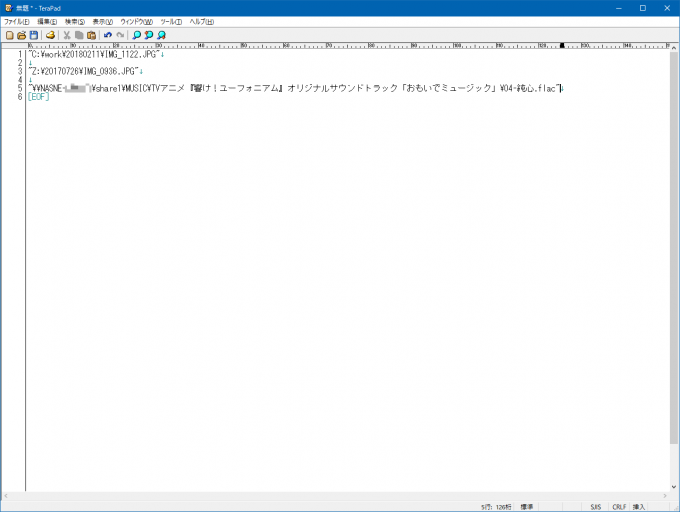The image size is (680, 512).
Task: Open the 表示(V) menu
Action: click(103, 22)
